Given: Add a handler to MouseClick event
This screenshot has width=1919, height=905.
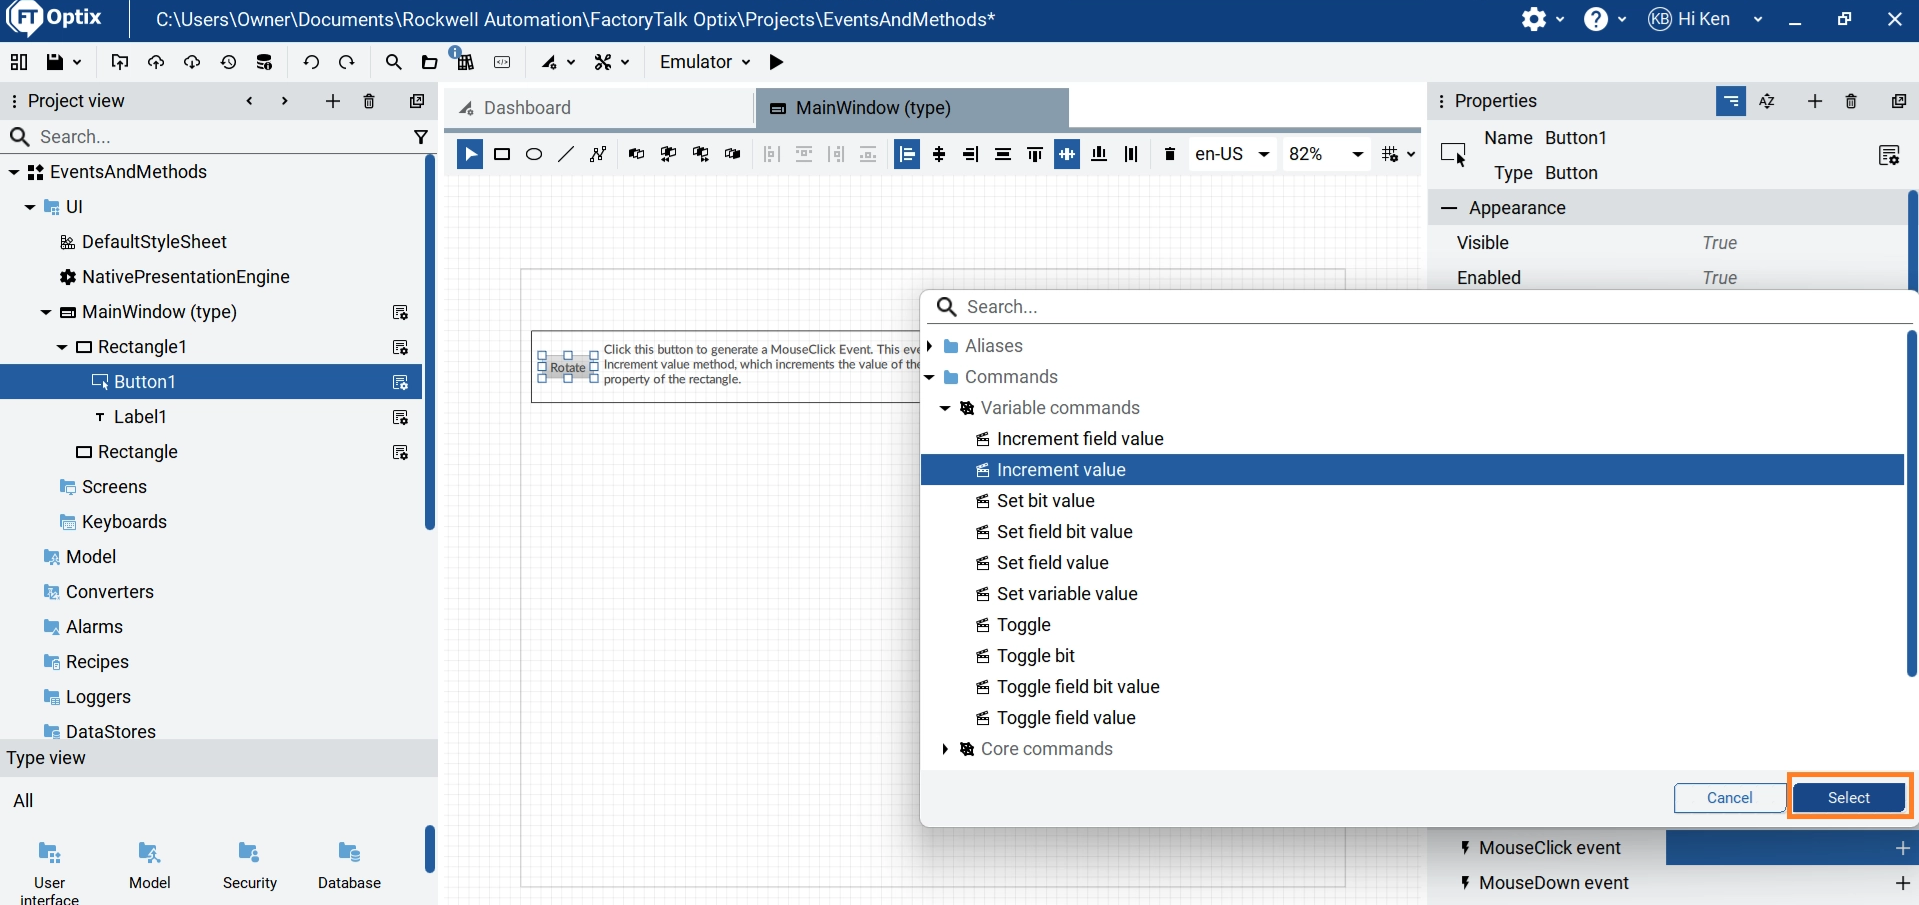Looking at the screenshot, I should pyautogui.click(x=1902, y=848).
